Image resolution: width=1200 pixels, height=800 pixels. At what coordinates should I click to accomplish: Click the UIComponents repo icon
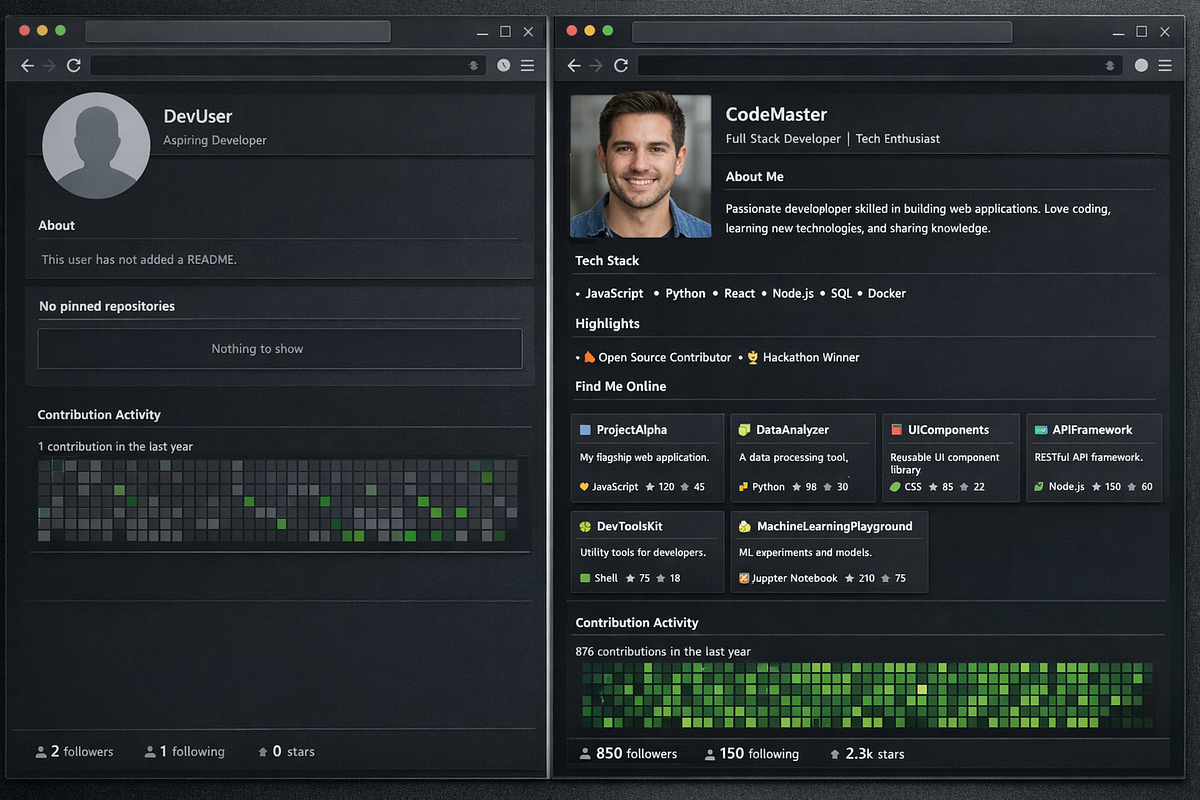click(x=897, y=429)
